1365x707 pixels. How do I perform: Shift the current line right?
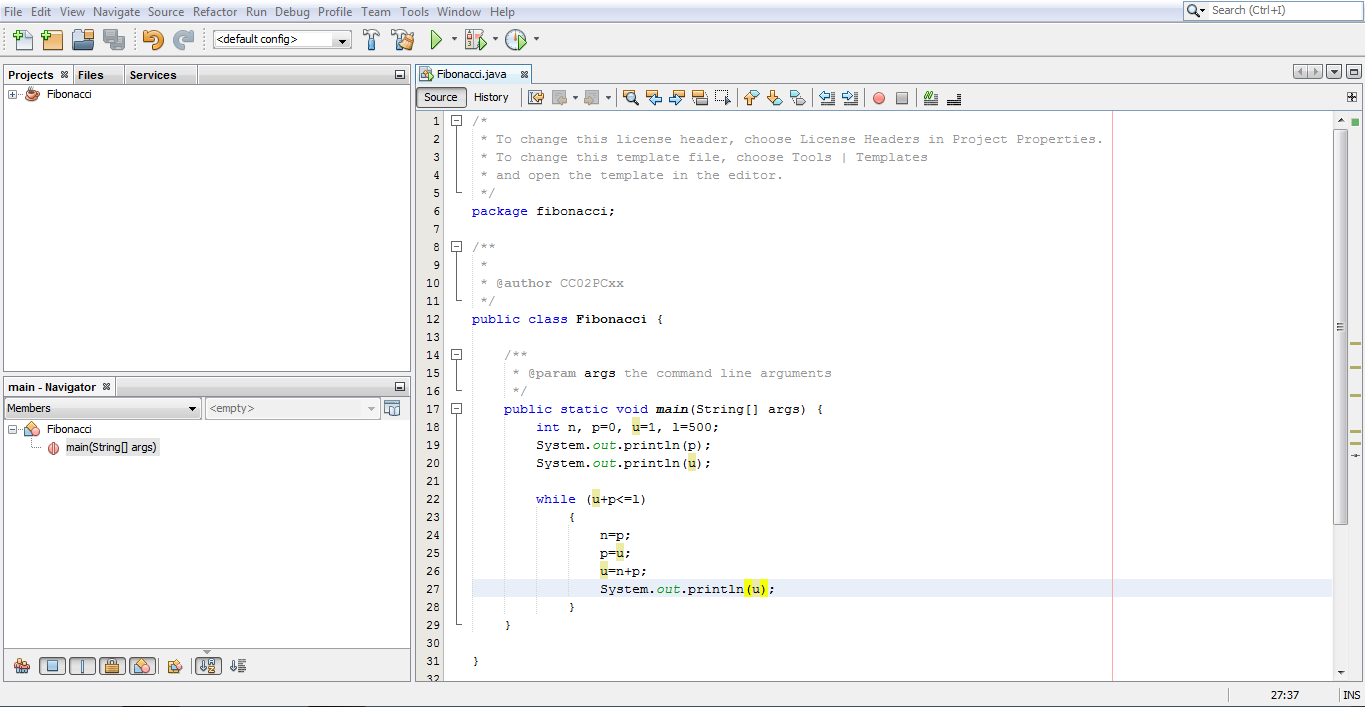click(x=848, y=97)
